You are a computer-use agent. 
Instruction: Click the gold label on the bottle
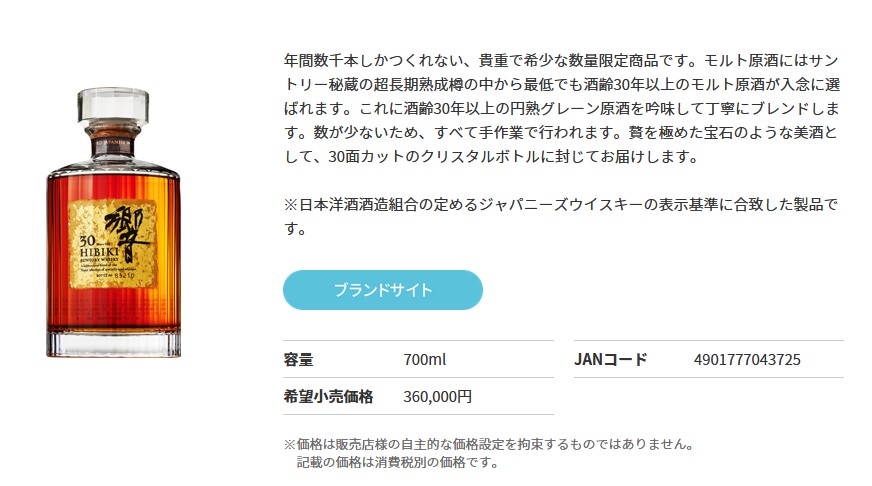112,244
